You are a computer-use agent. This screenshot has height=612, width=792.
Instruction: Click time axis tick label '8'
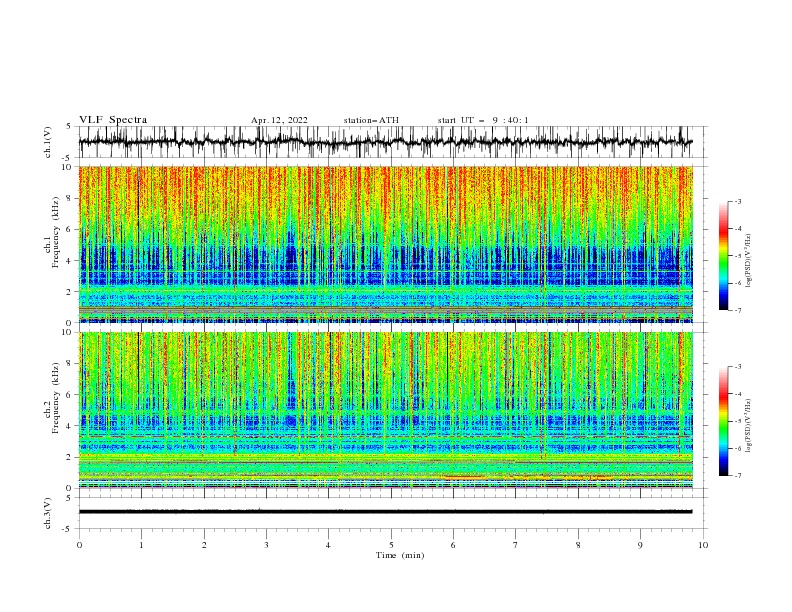578,545
